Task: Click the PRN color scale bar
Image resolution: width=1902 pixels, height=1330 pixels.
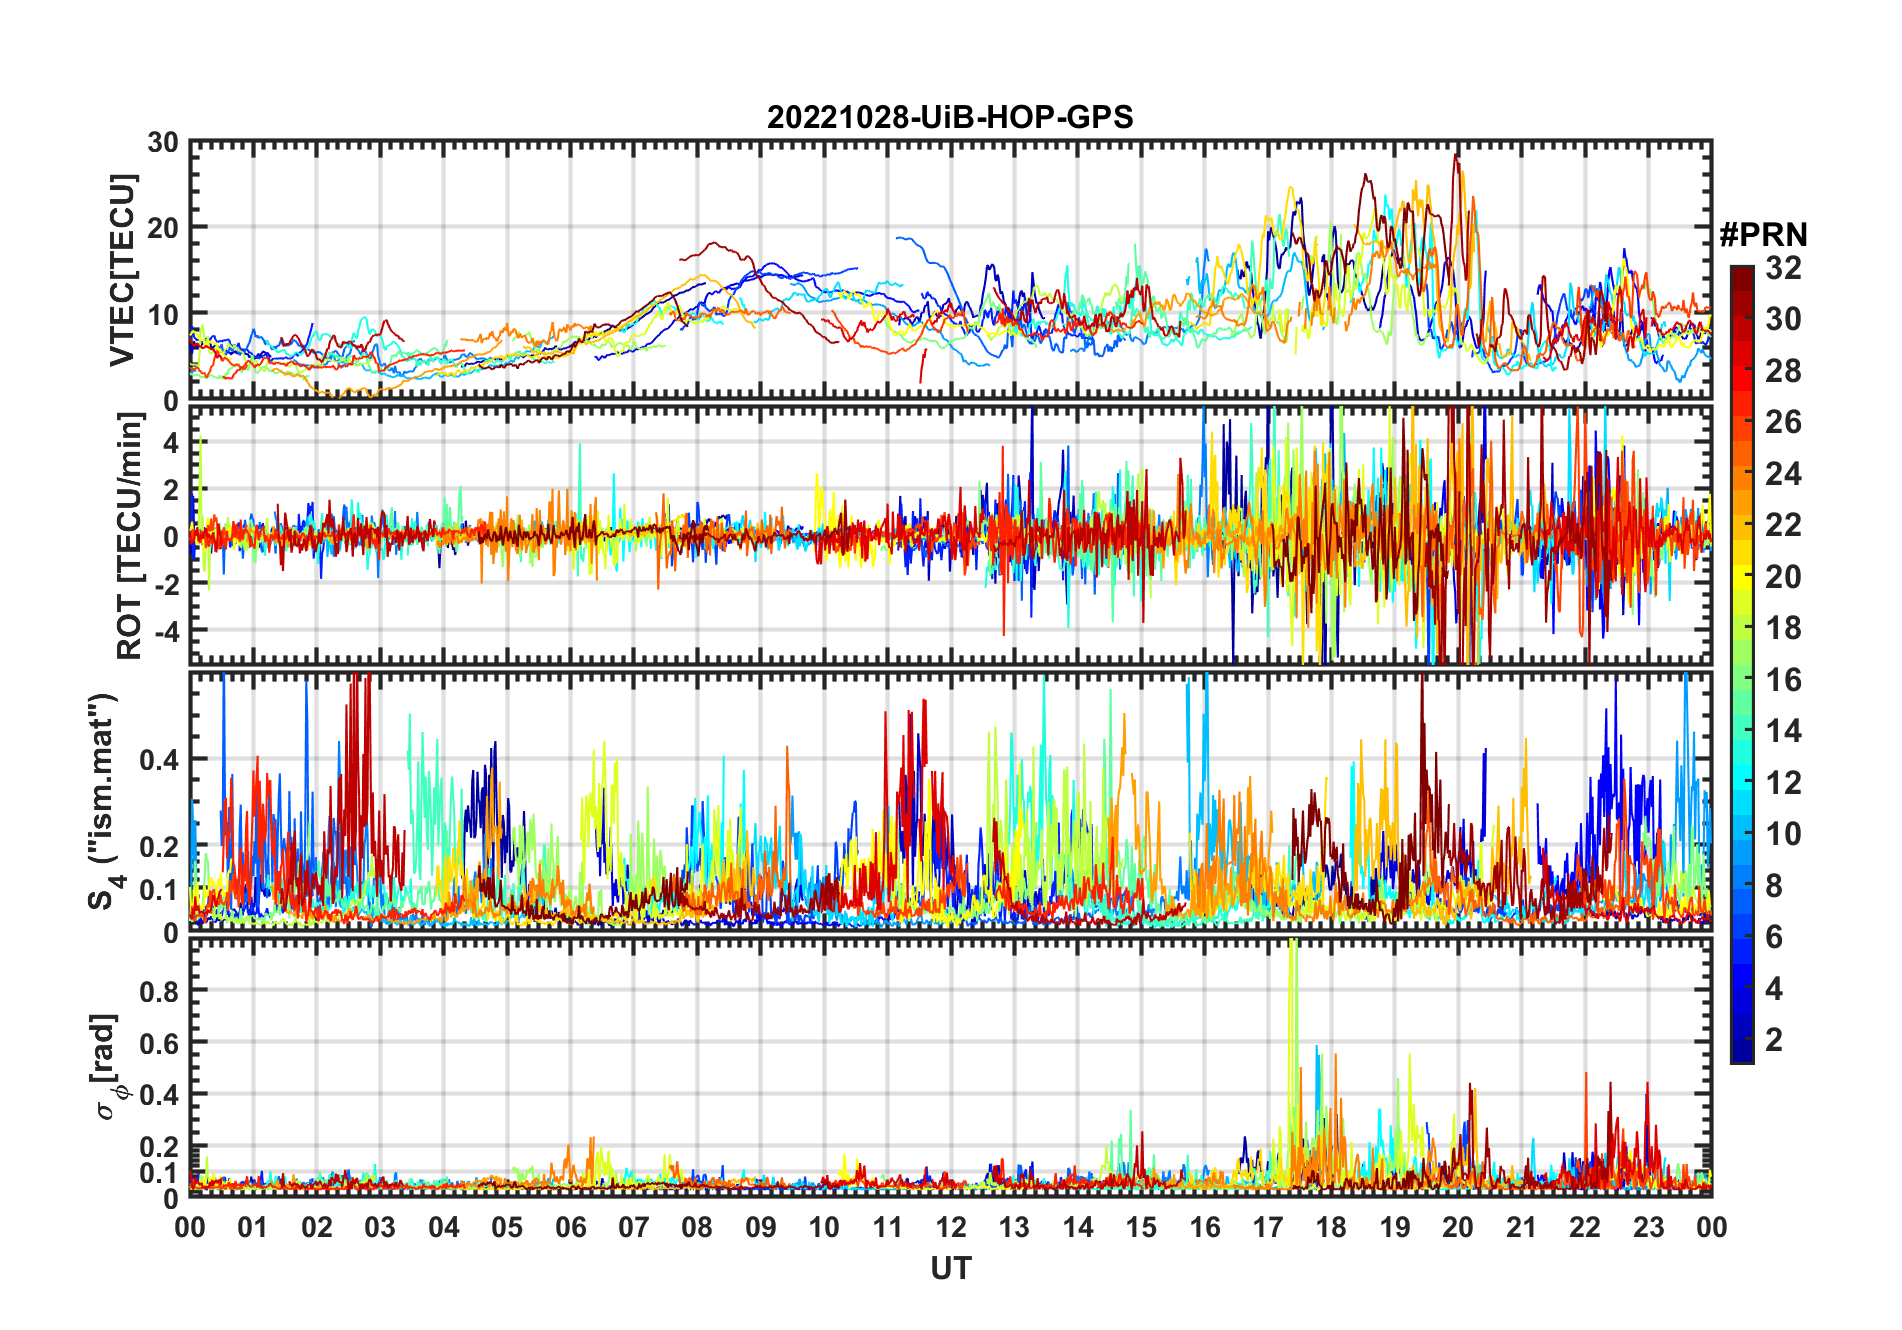Action: click(x=1742, y=664)
